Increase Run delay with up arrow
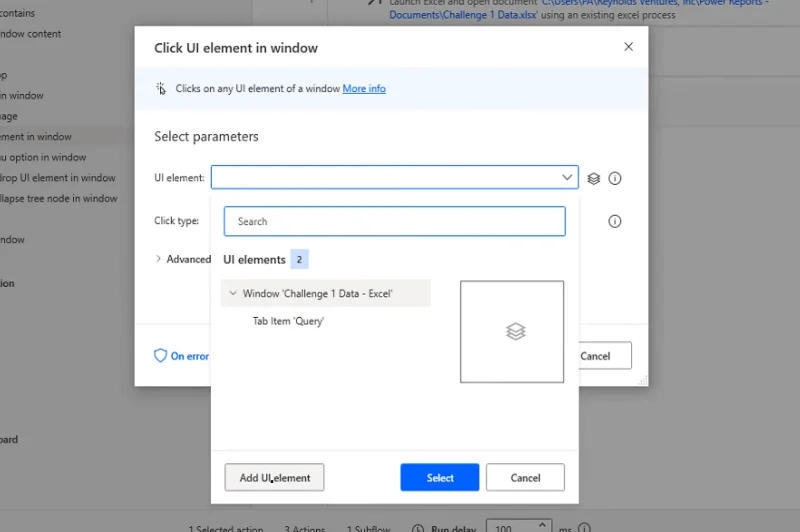Image resolution: width=800 pixels, height=532 pixels. [542, 524]
